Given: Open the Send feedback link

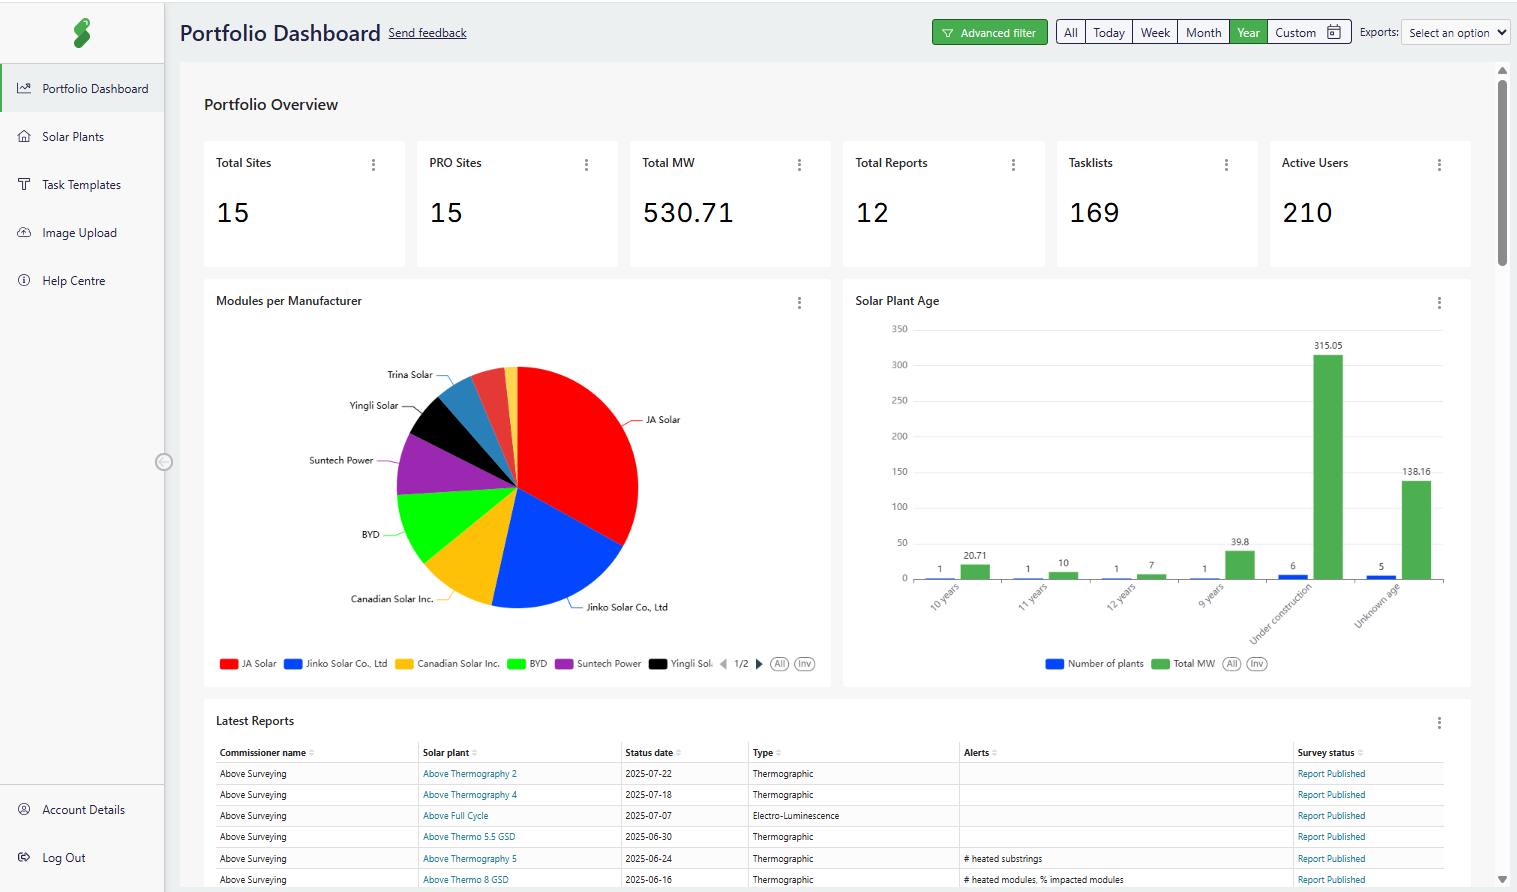Looking at the screenshot, I should [x=427, y=33].
